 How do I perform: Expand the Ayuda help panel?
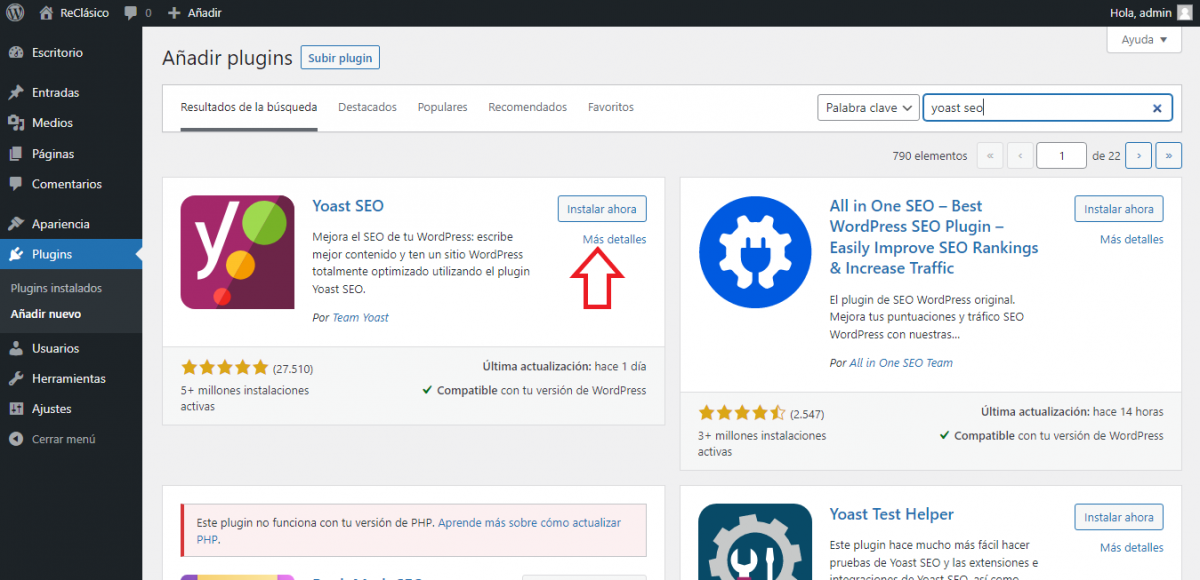point(1143,41)
